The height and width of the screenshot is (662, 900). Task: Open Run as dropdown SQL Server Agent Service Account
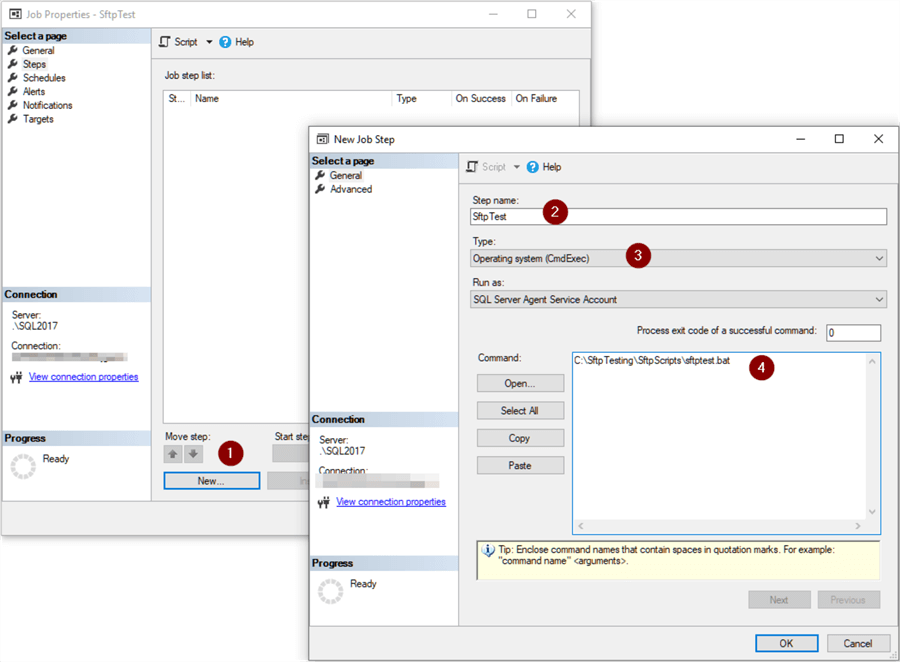[x=678, y=299]
